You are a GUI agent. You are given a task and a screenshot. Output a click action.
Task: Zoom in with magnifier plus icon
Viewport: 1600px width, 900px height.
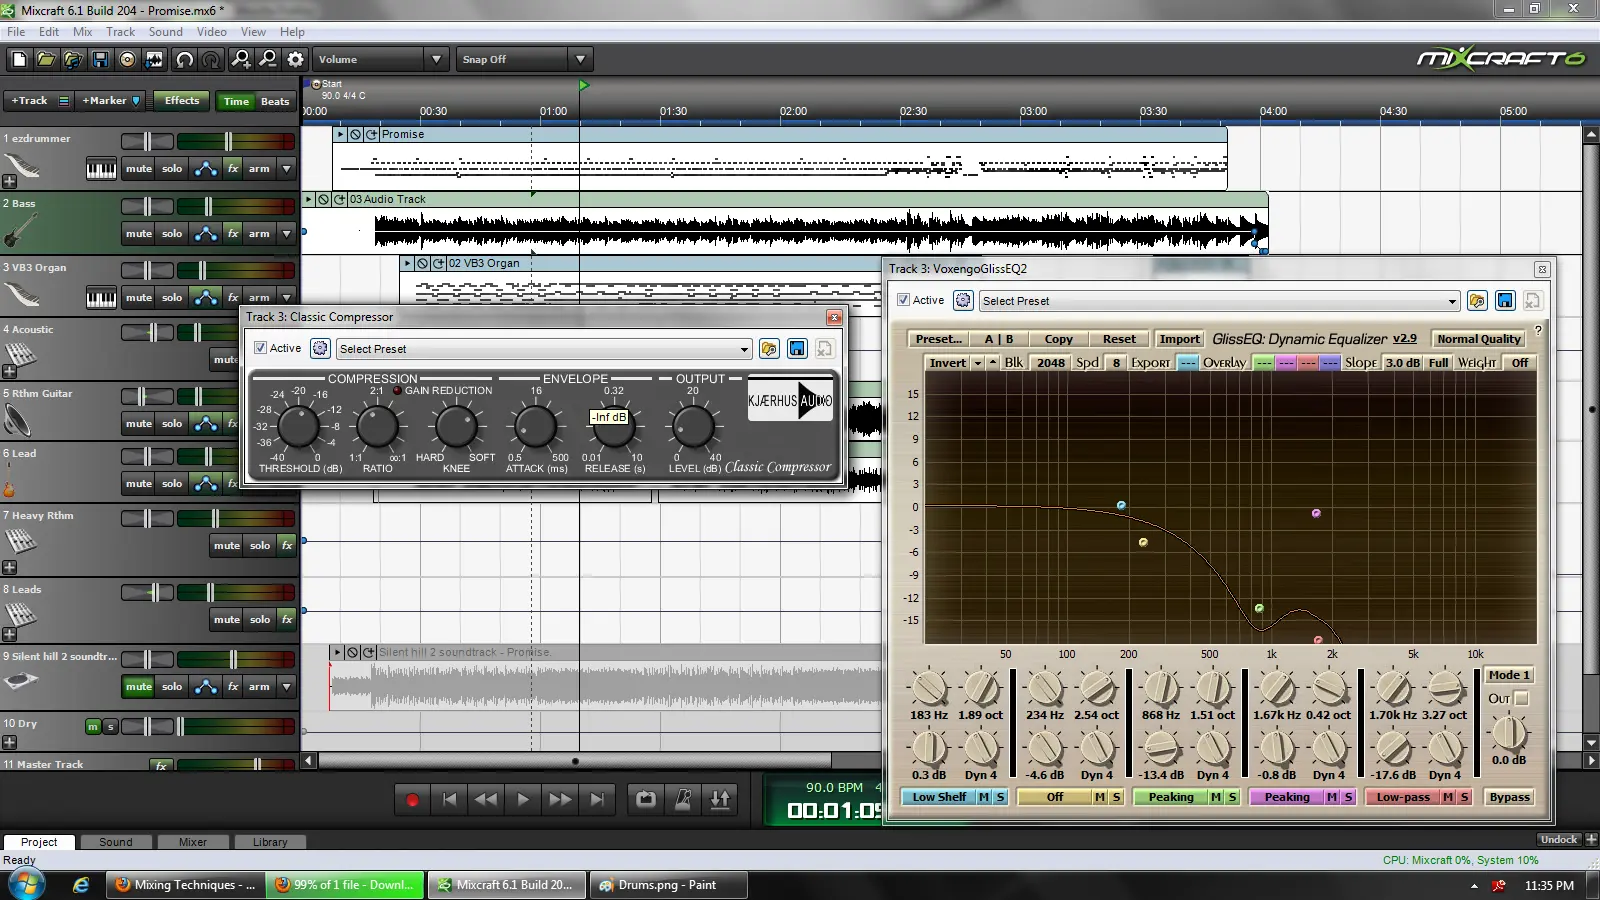pos(241,59)
